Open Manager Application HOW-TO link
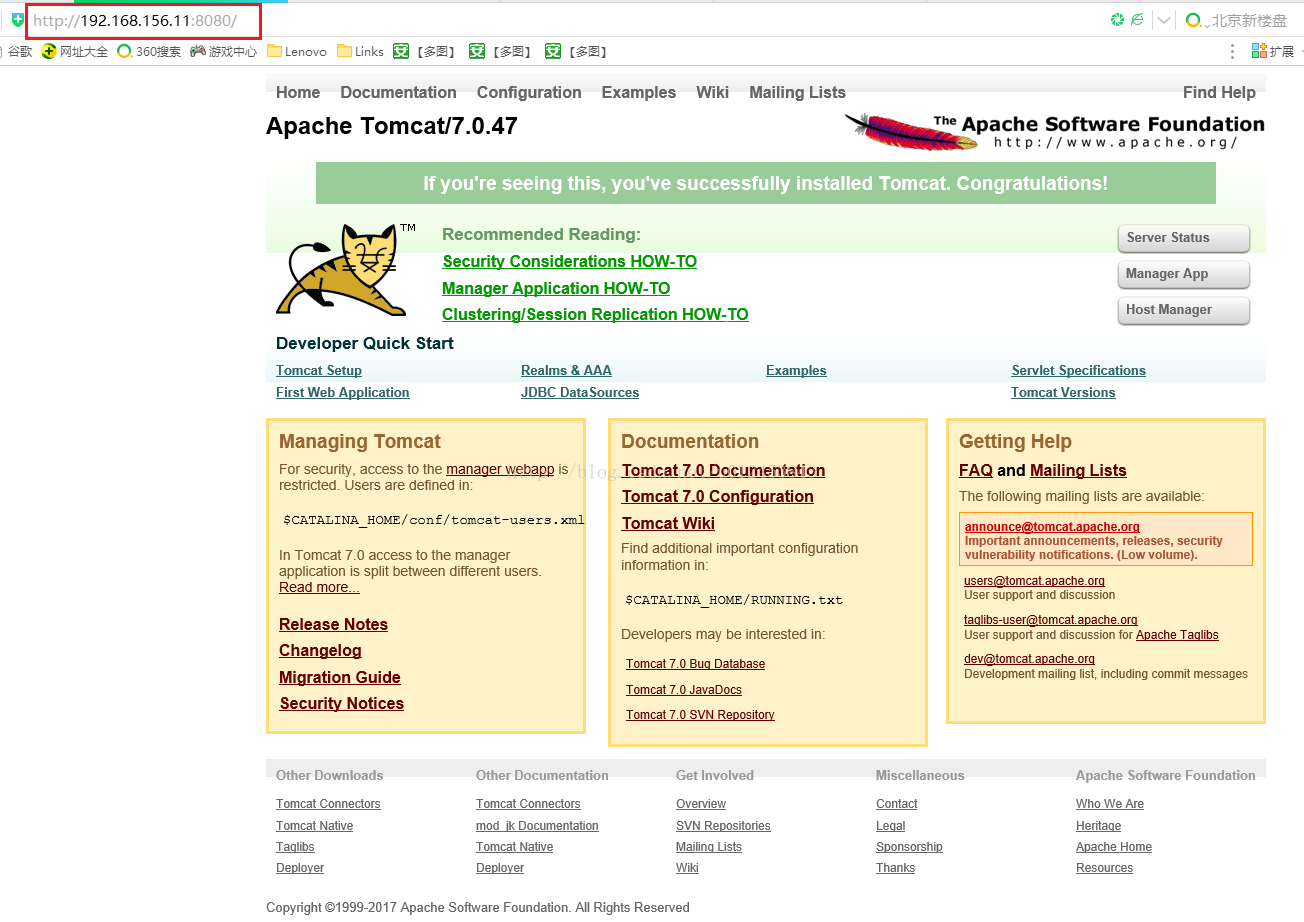Viewport: 1304px width, 922px height. click(556, 288)
